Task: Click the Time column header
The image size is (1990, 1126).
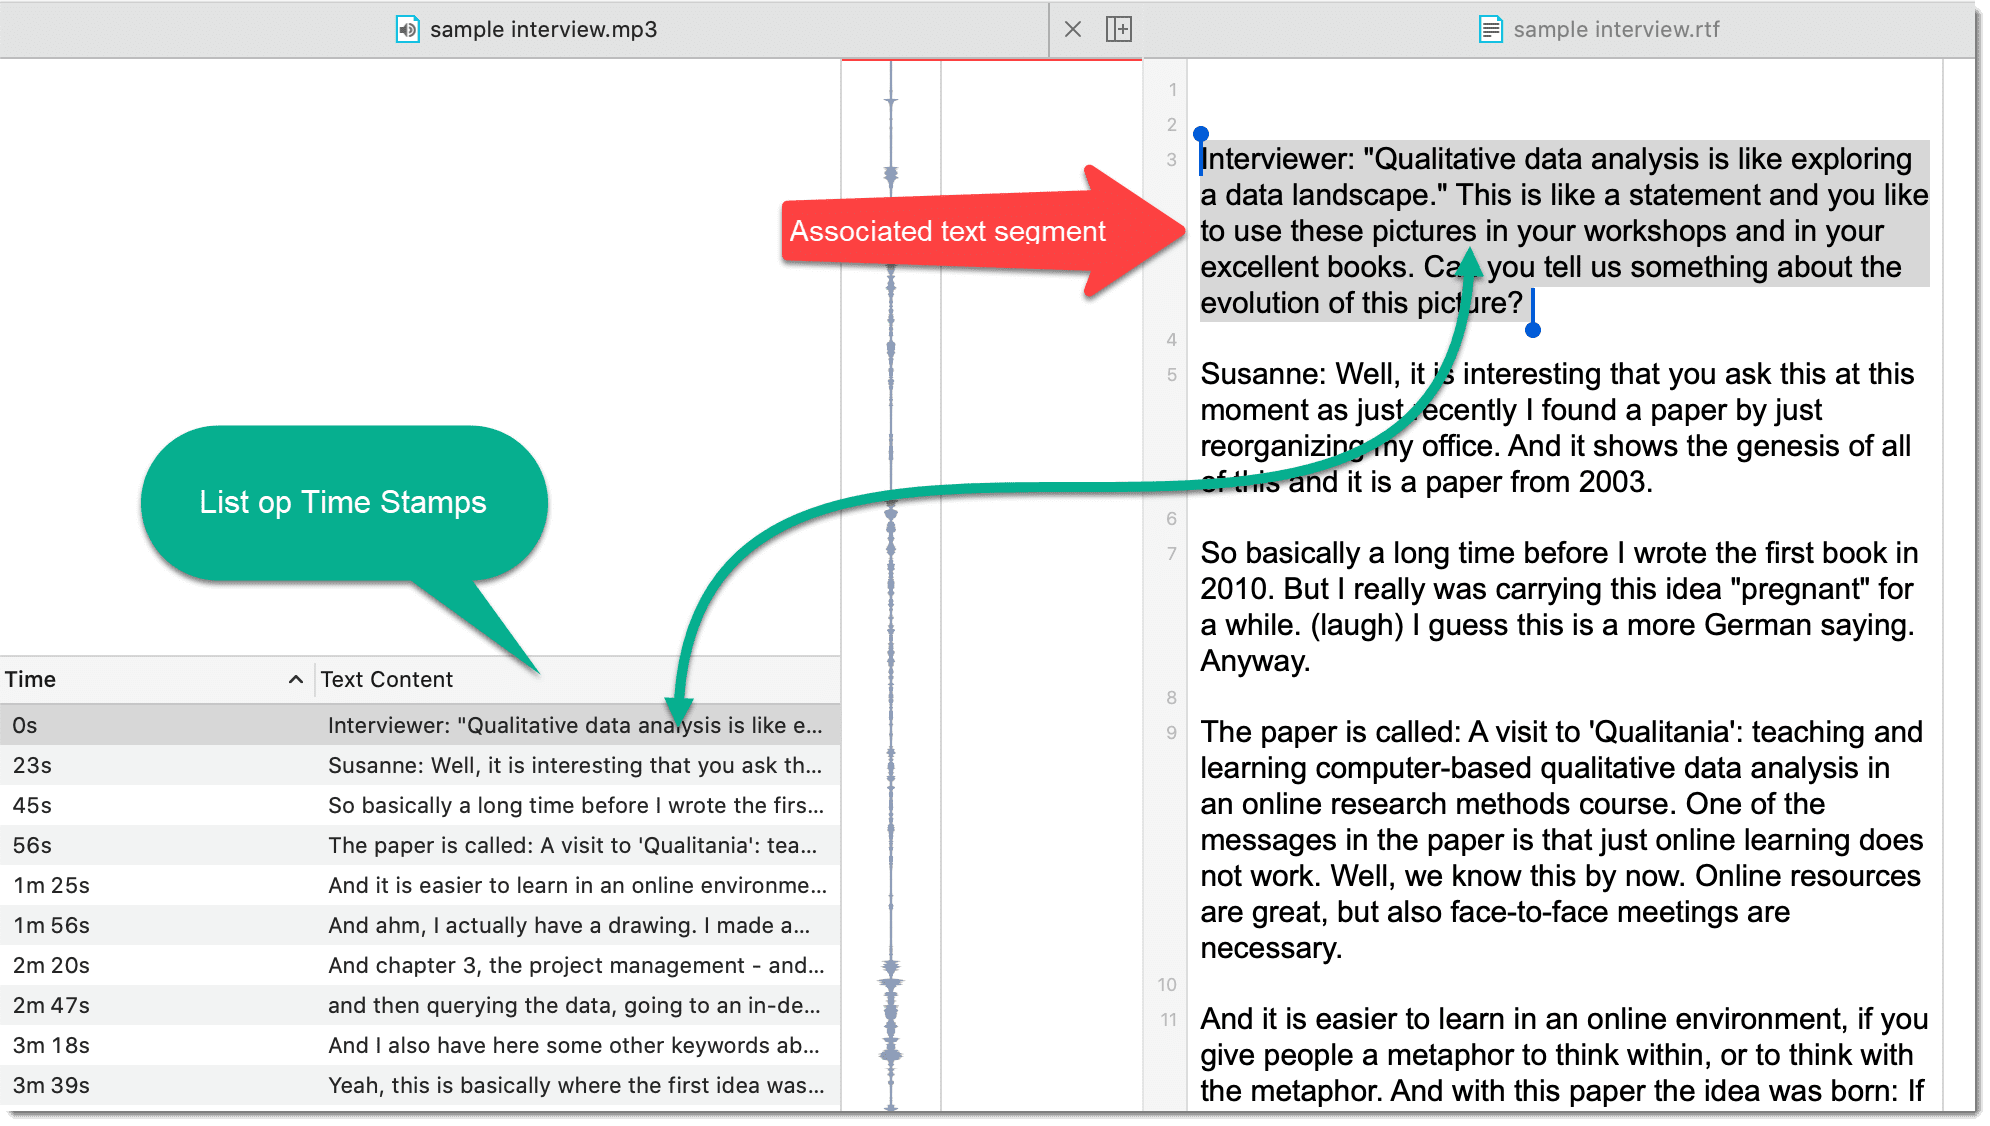Action: 30,679
